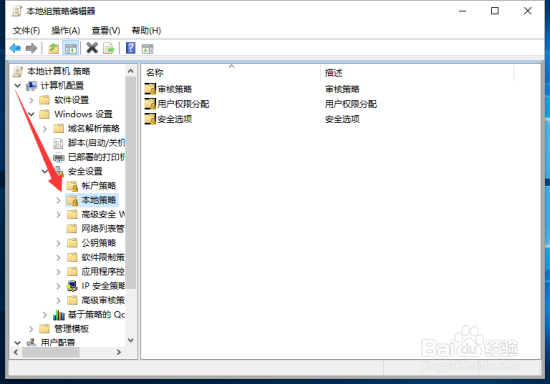
Task: Select the 软件设置 tree label
Action: coord(71,100)
